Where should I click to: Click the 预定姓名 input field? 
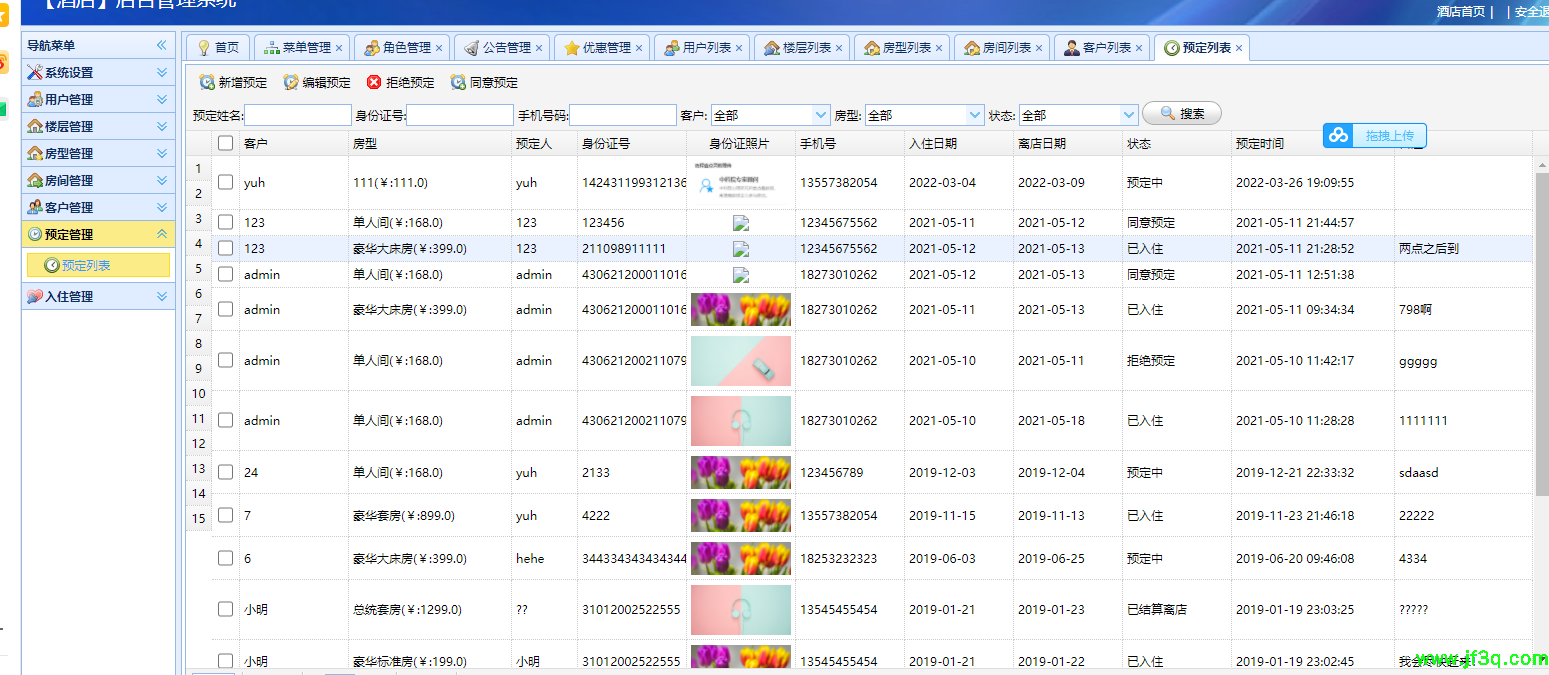(296, 114)
